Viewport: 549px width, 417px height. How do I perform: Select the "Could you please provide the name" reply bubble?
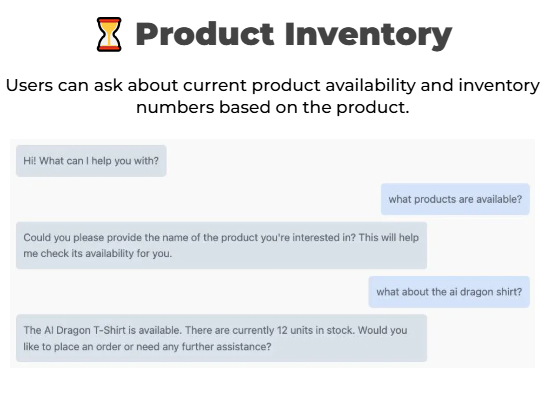(x=221, y=245)
